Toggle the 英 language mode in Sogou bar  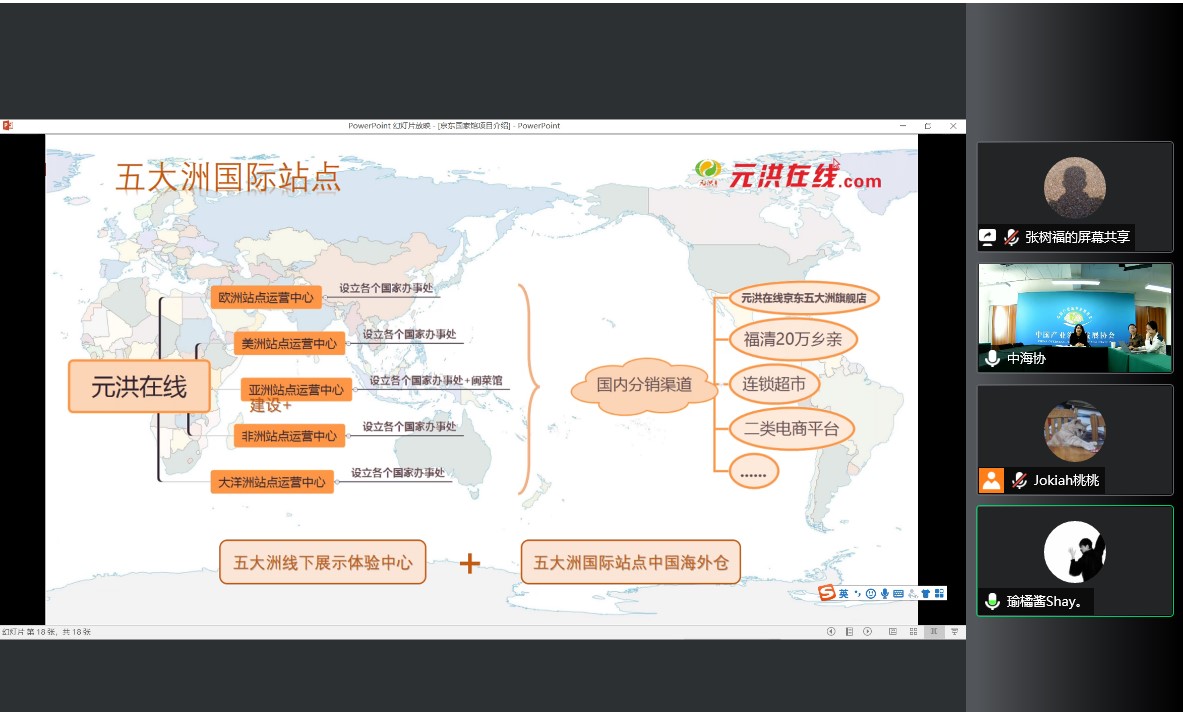[843, 594]
